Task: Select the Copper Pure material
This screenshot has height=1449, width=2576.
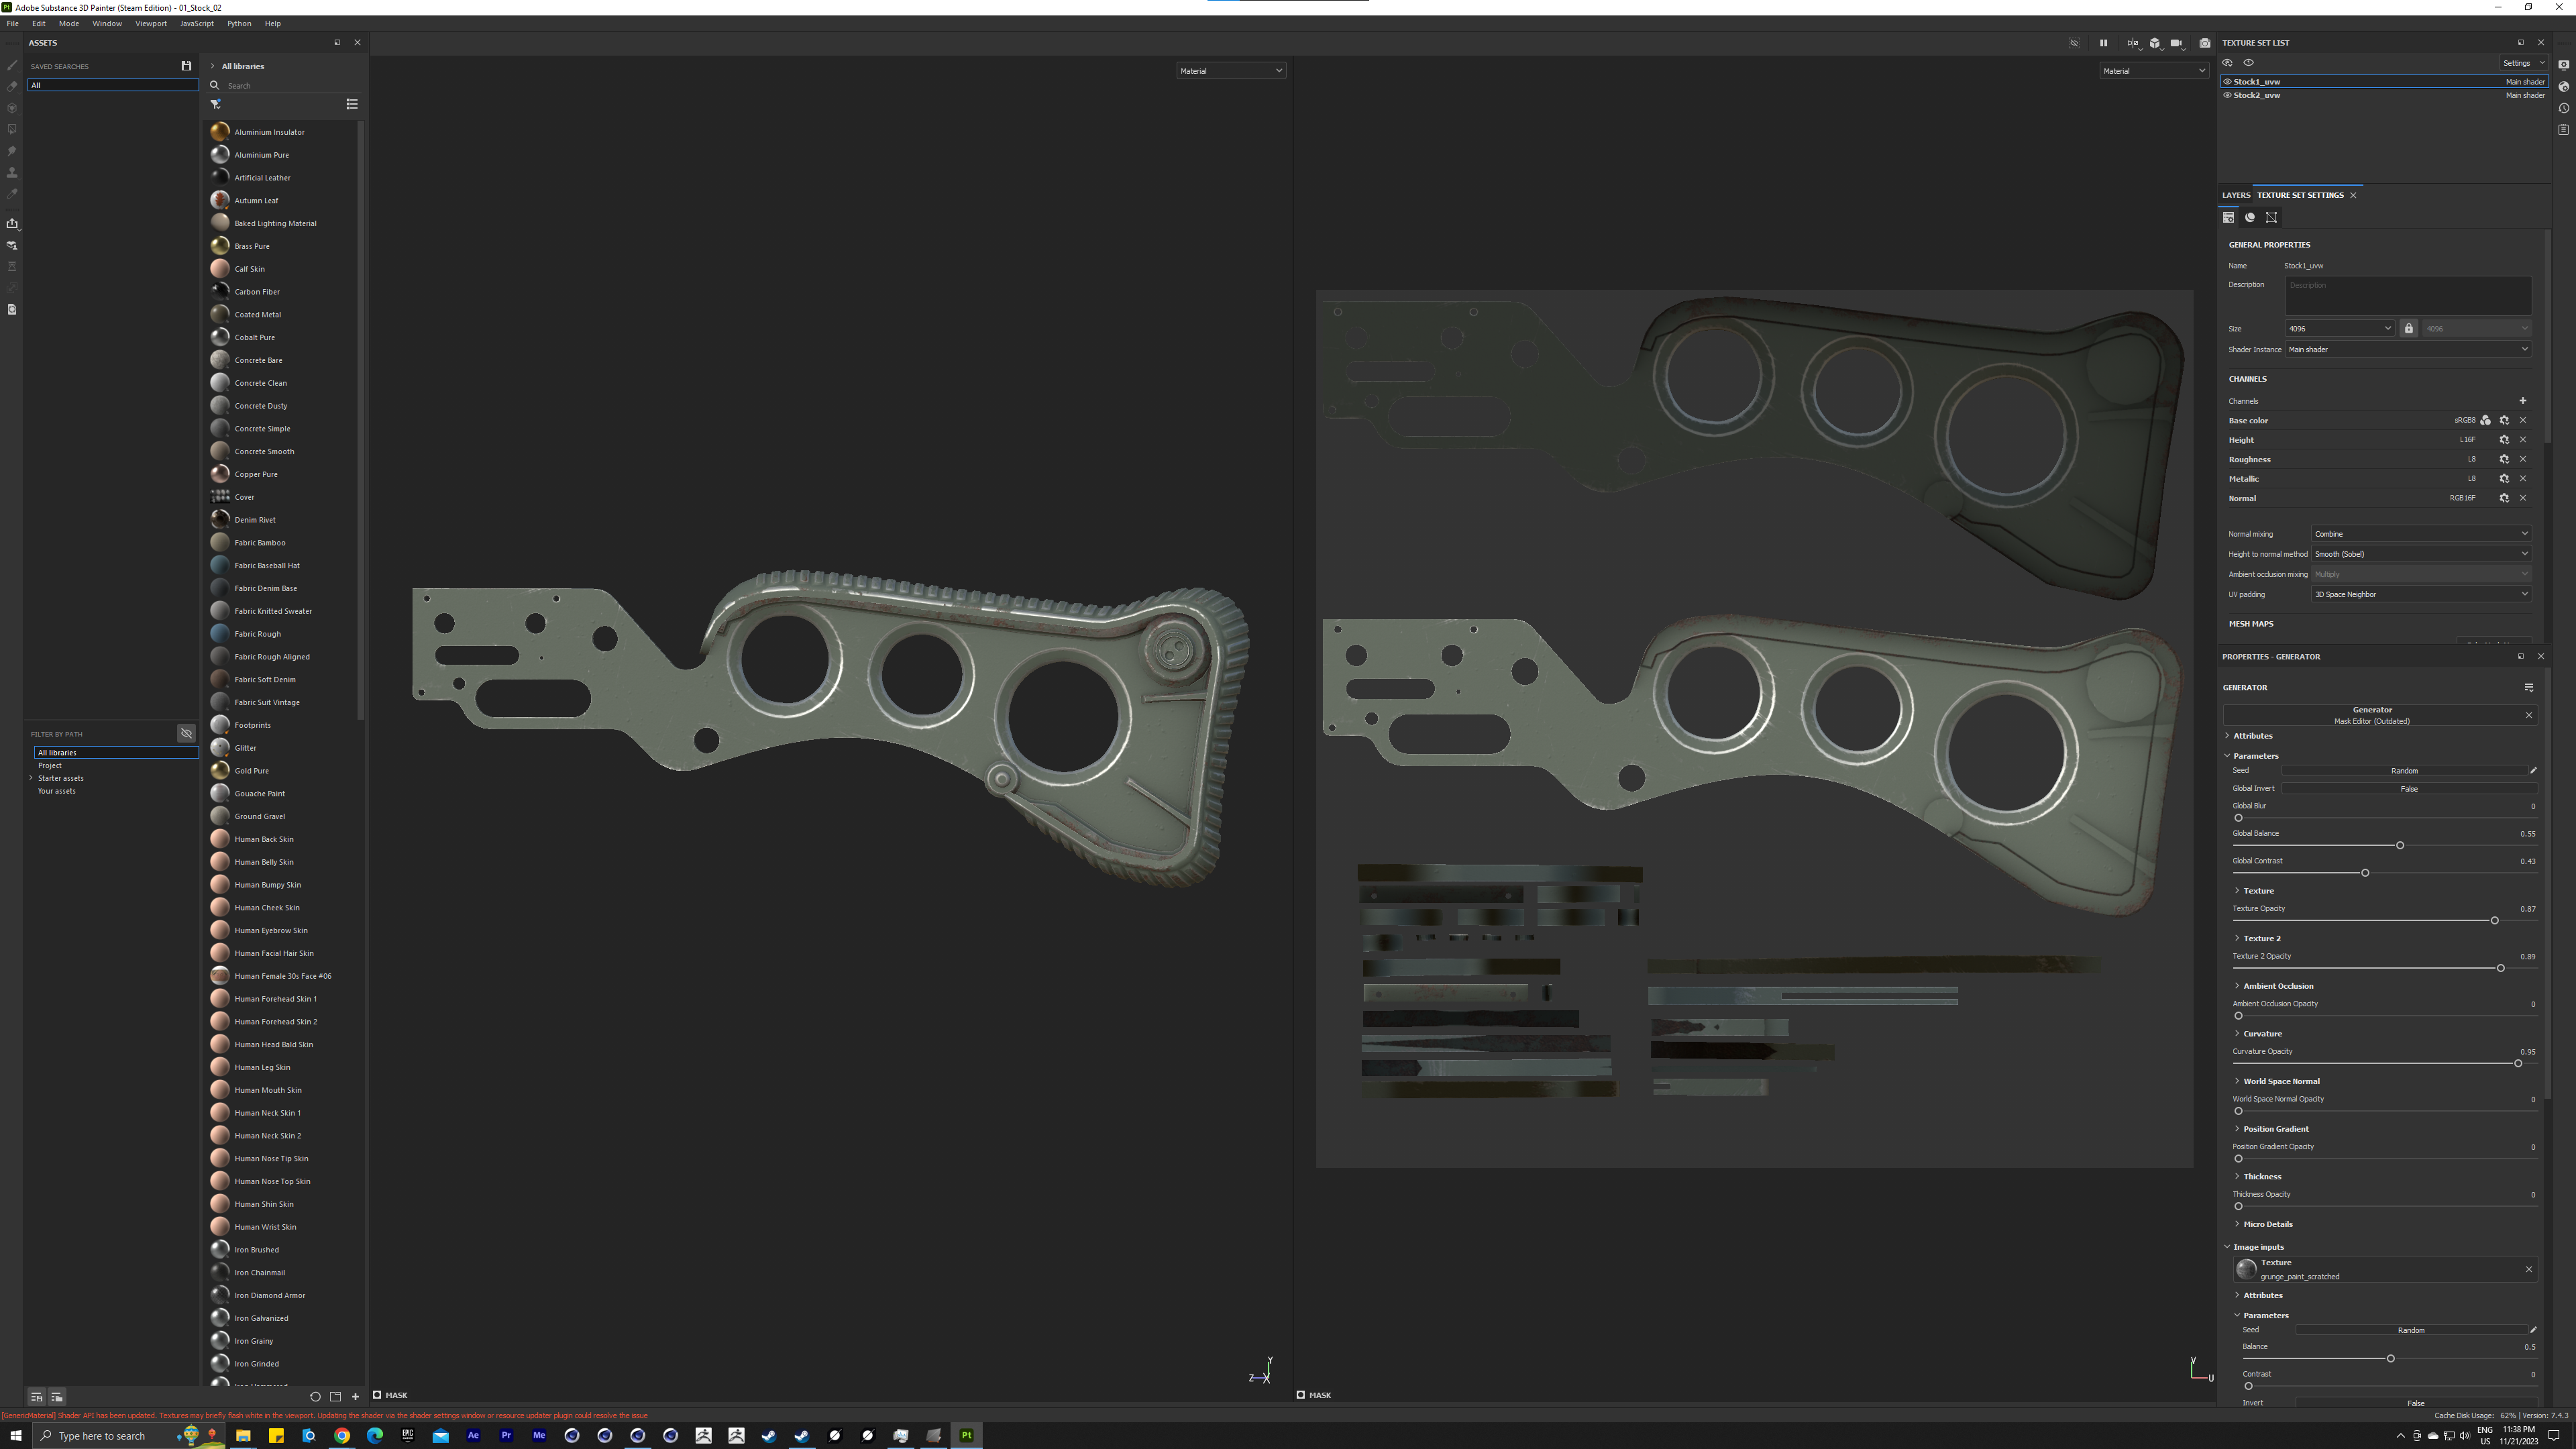Action: tap(256, 474)
